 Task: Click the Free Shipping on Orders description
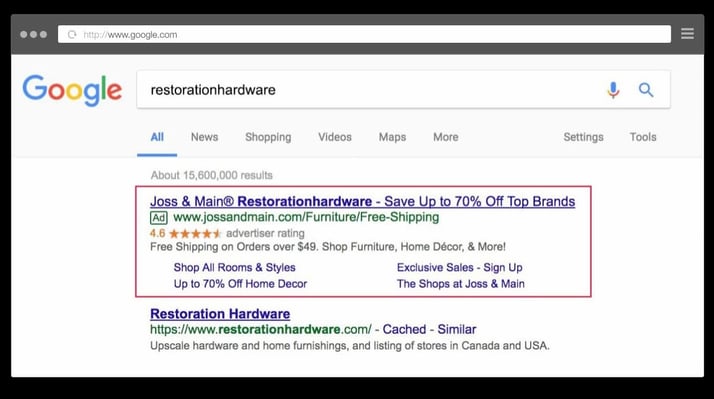328,247
